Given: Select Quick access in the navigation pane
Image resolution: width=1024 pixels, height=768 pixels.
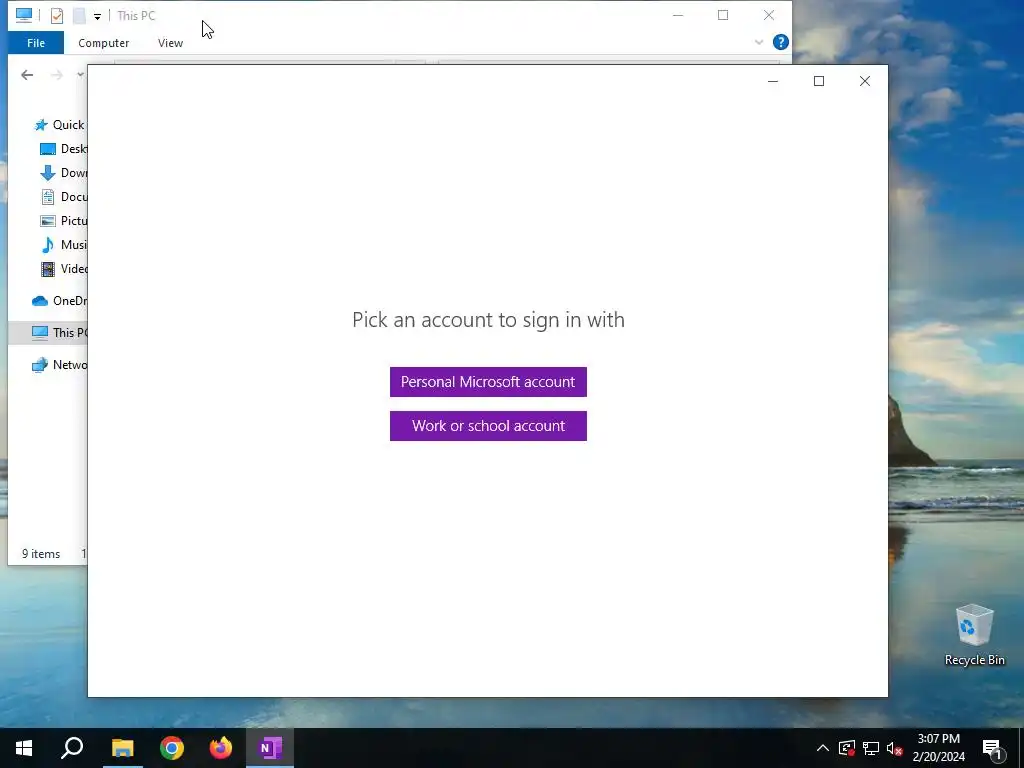Looking at the screenshot, I should (60, 125).
